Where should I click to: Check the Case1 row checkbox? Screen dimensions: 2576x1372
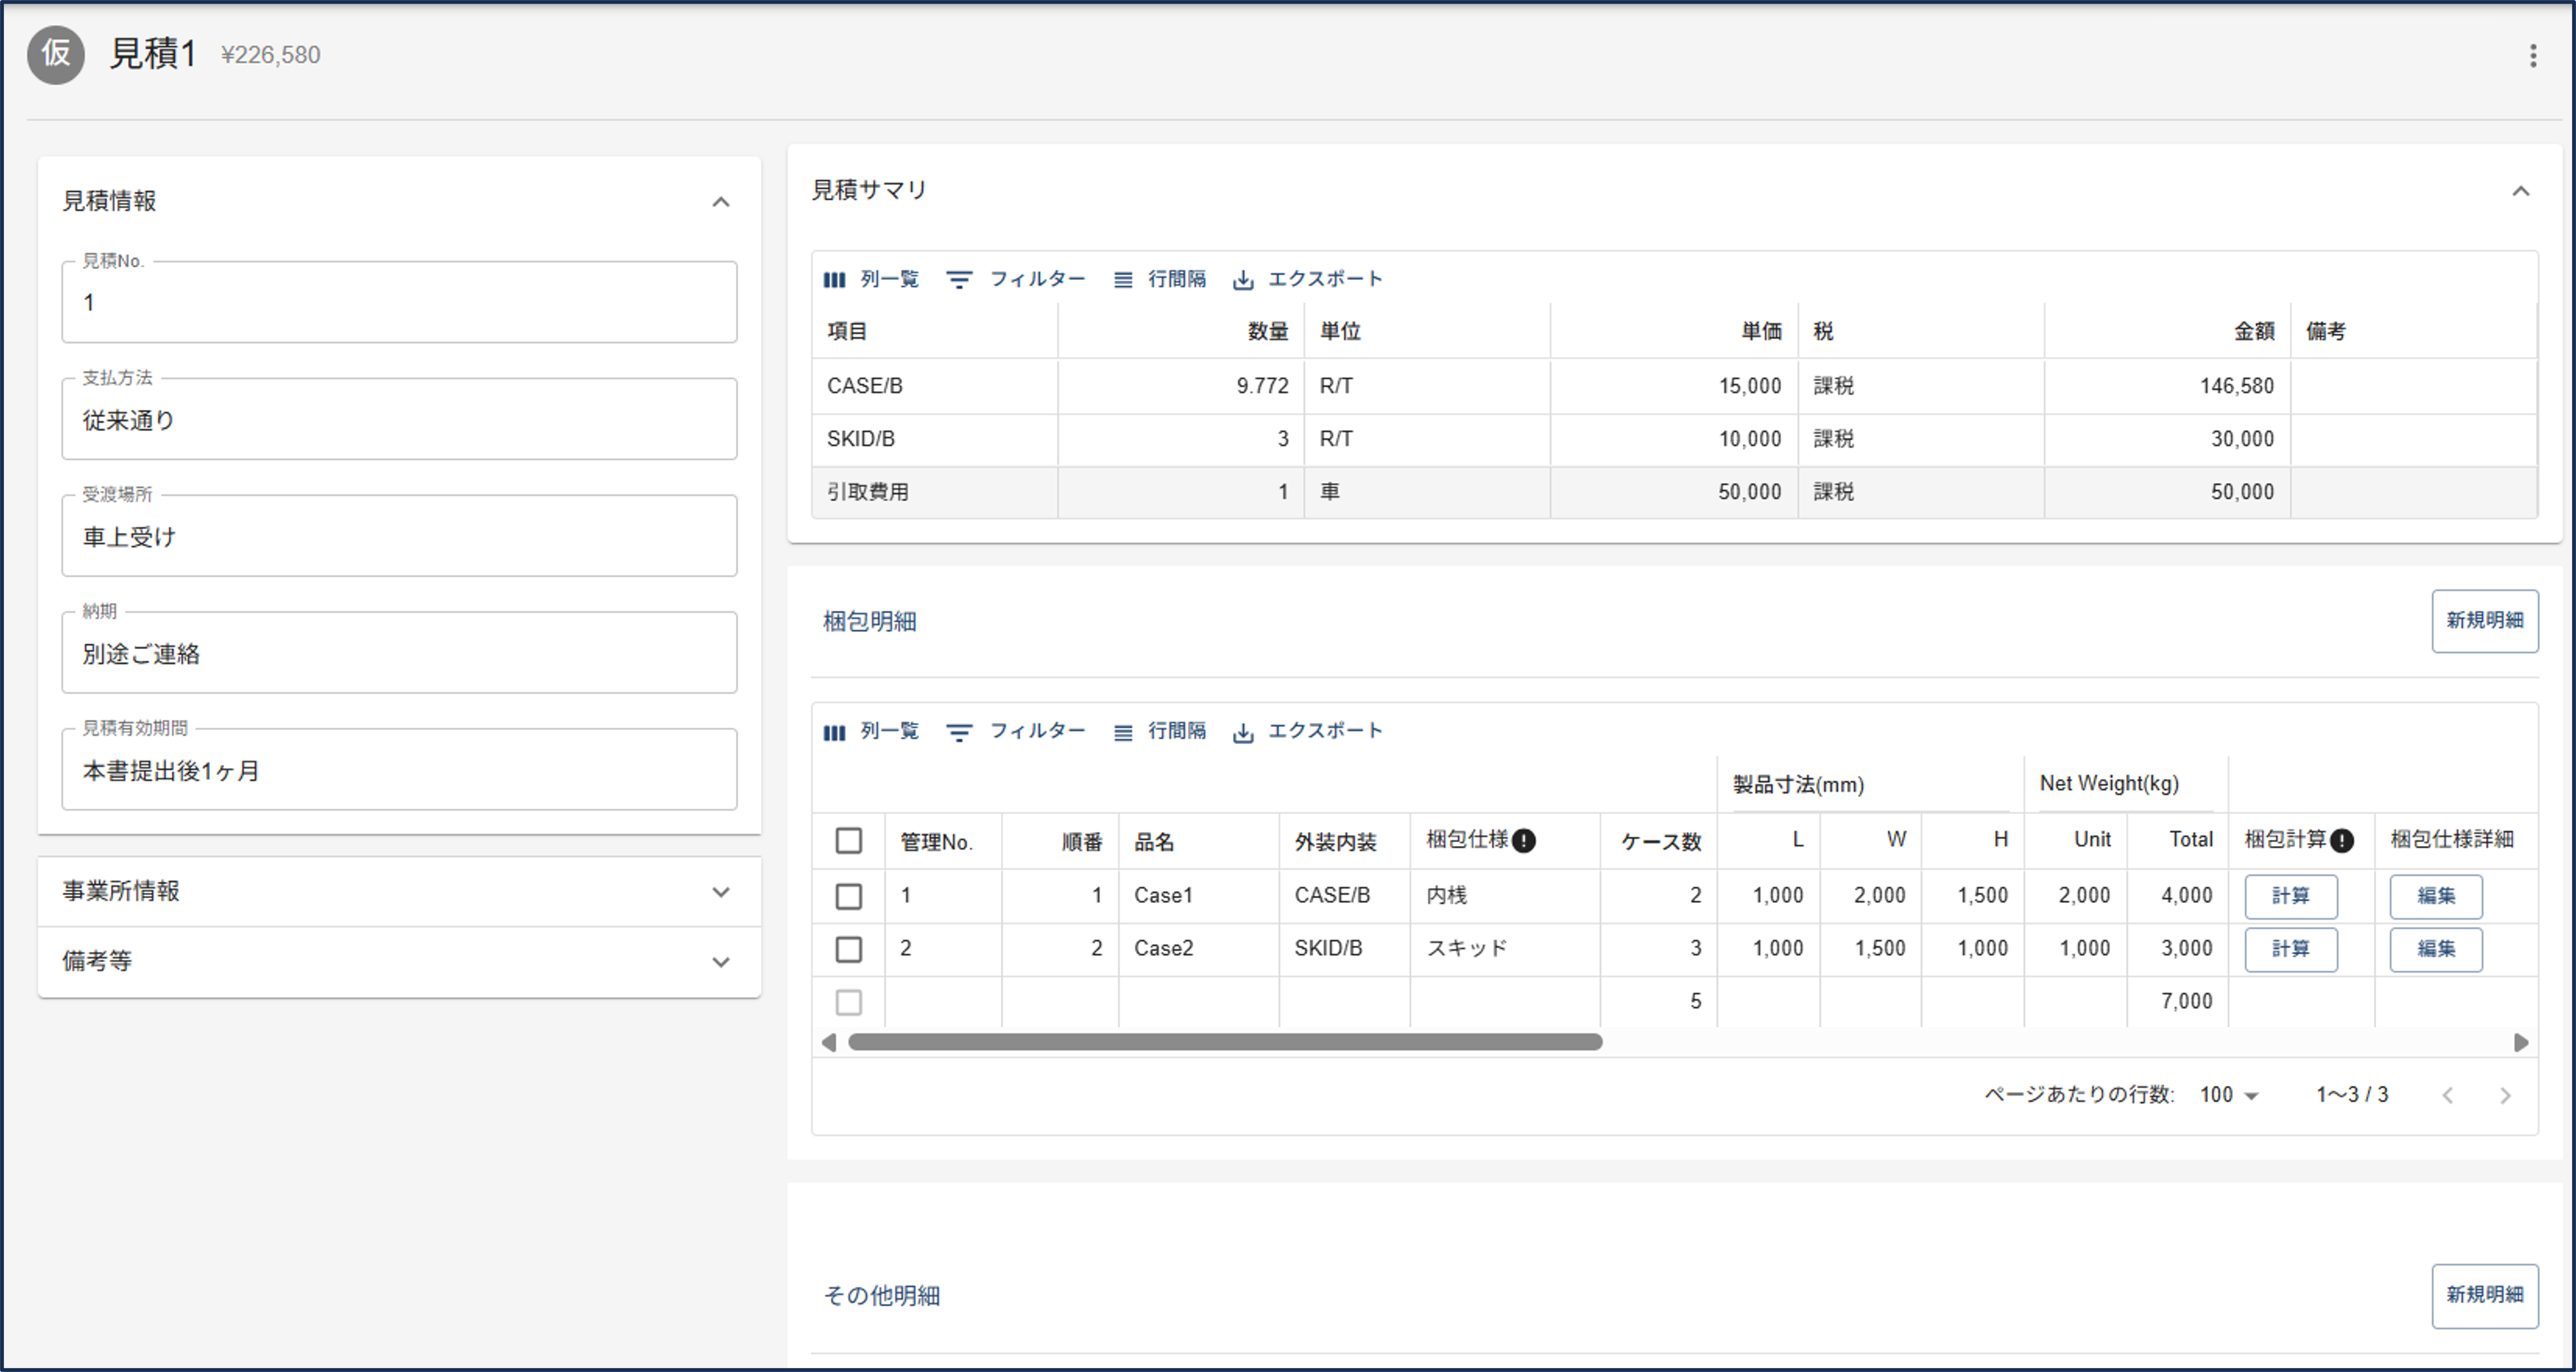[x=848, y=896]
